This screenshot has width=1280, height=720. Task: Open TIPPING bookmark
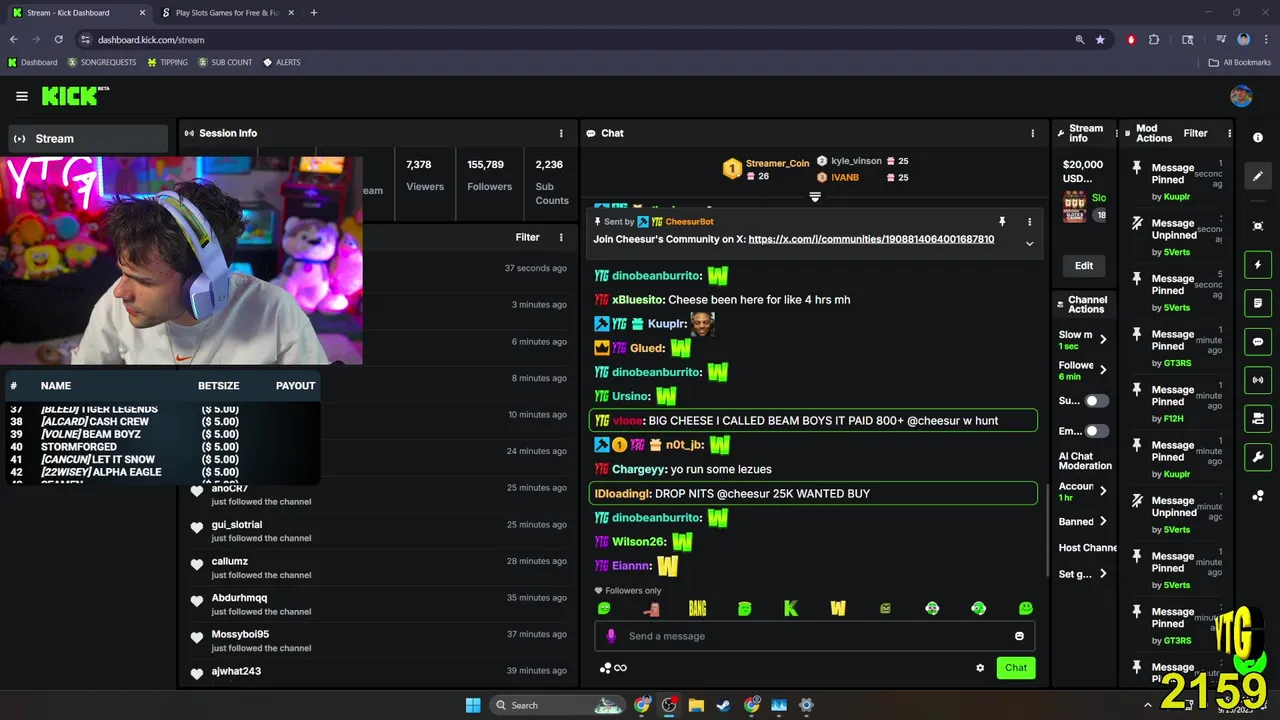167,62
